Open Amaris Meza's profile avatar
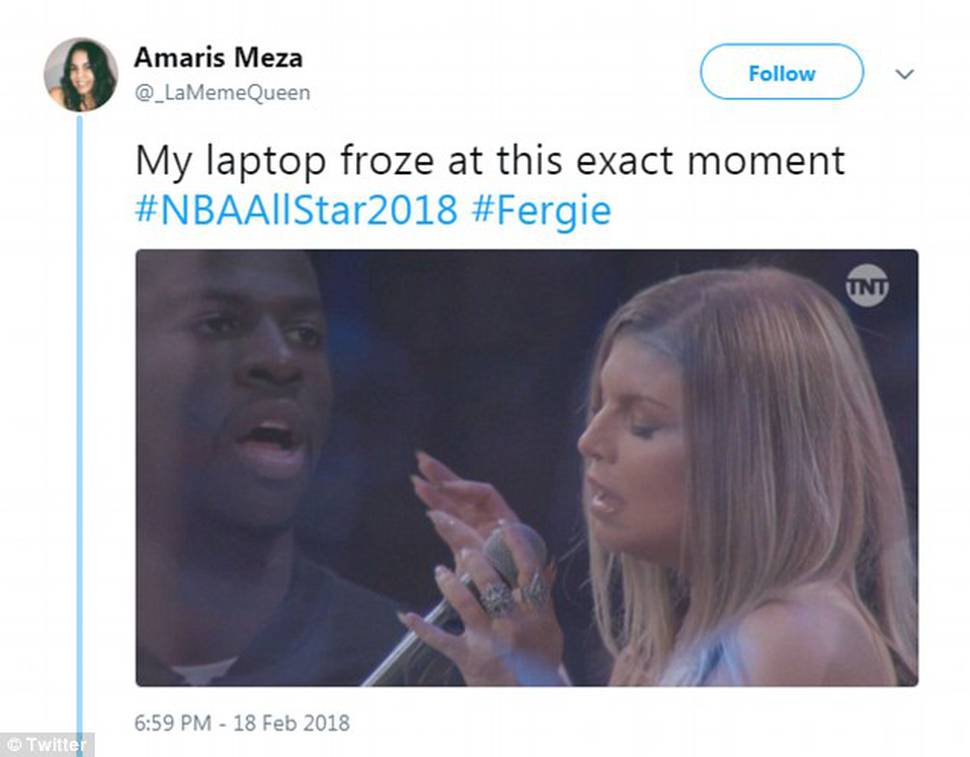 click(x=80, y=74)
